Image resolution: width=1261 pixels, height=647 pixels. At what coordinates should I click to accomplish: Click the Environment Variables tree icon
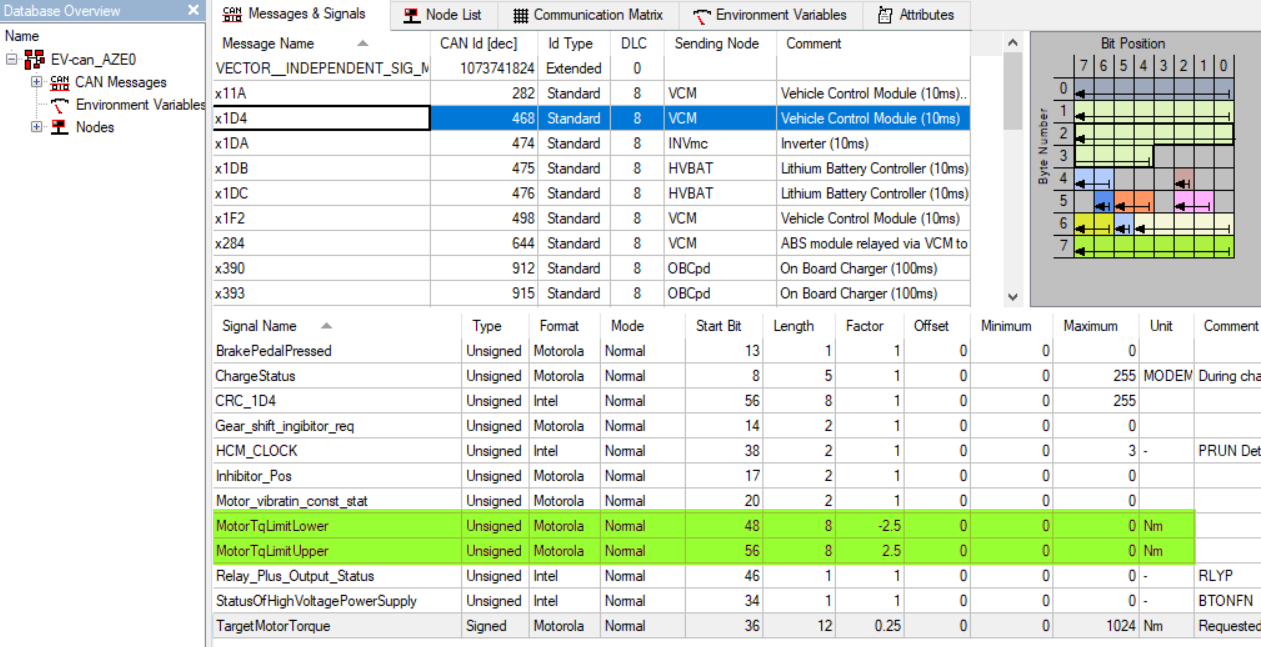click(x=60, y=105)
